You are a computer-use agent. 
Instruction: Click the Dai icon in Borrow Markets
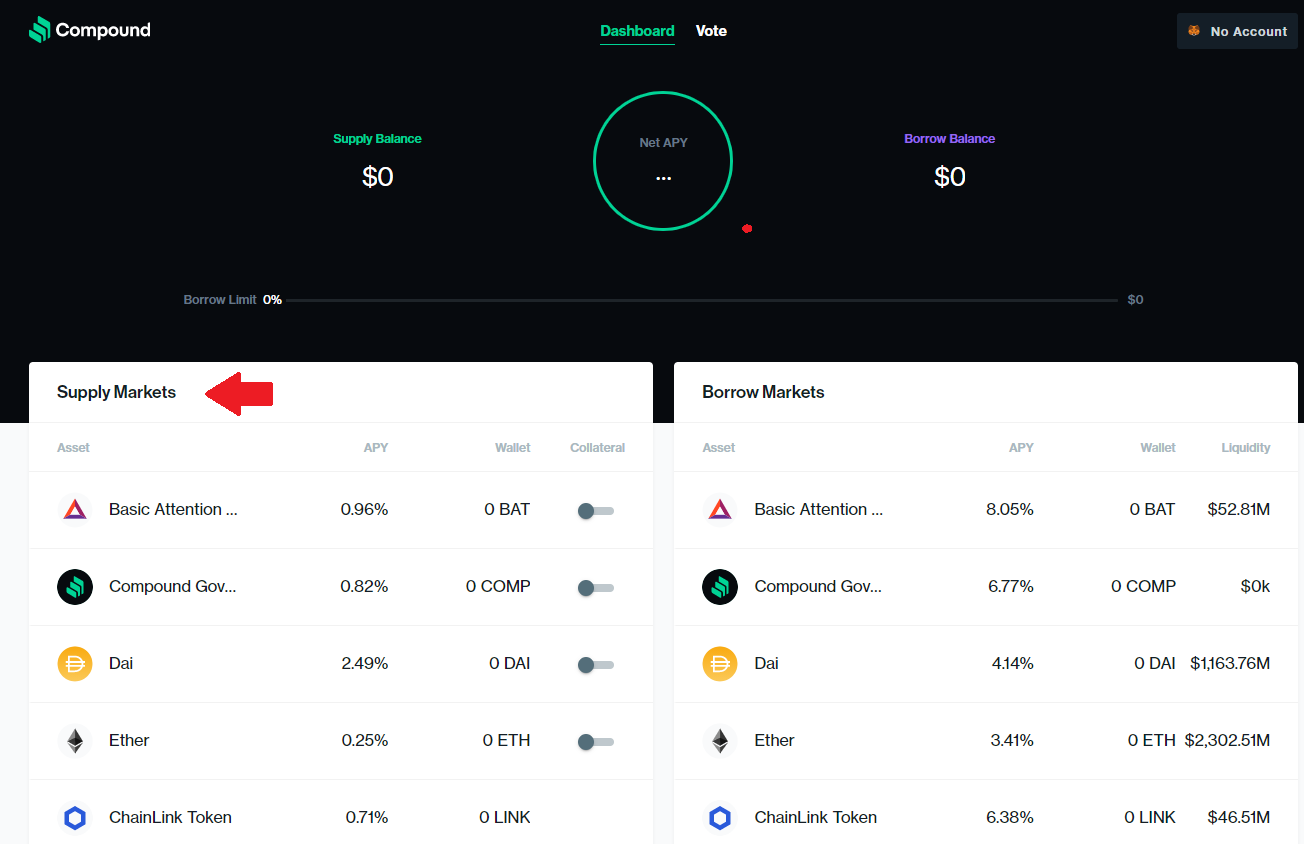coord(720,664)
